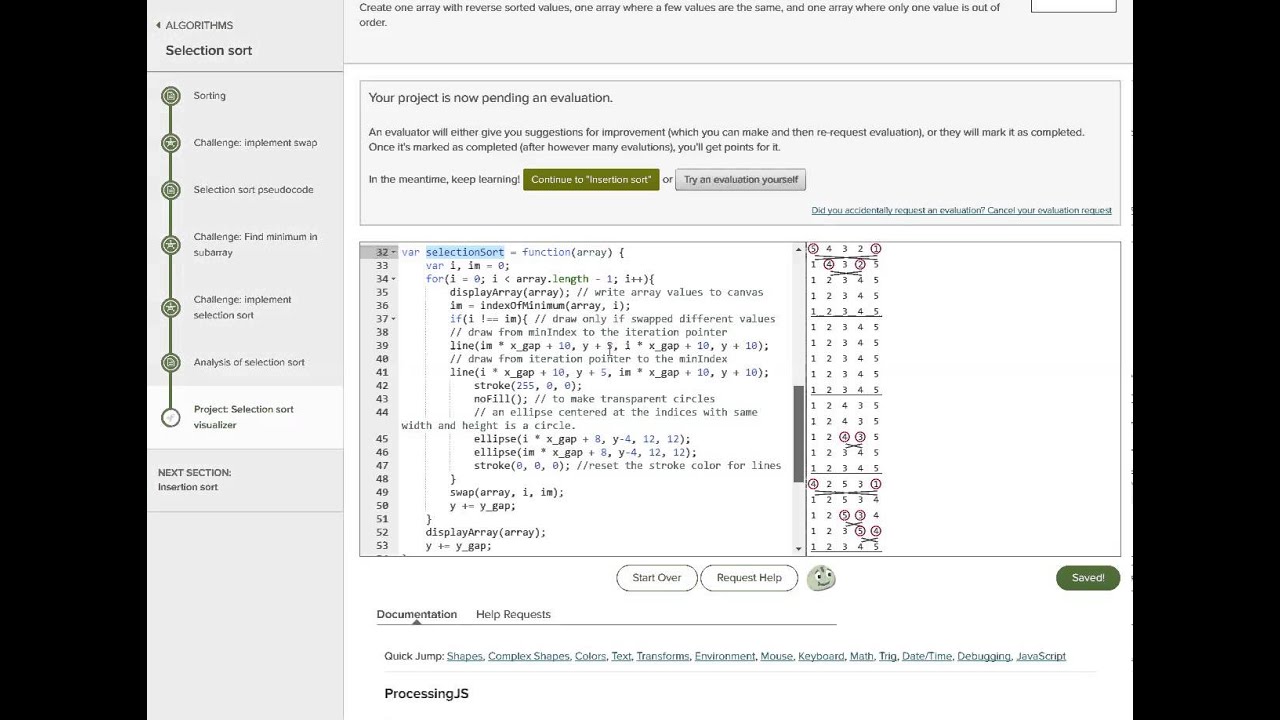
Task: Open the Sorting article icon
Action: click(x=171, y=96)
